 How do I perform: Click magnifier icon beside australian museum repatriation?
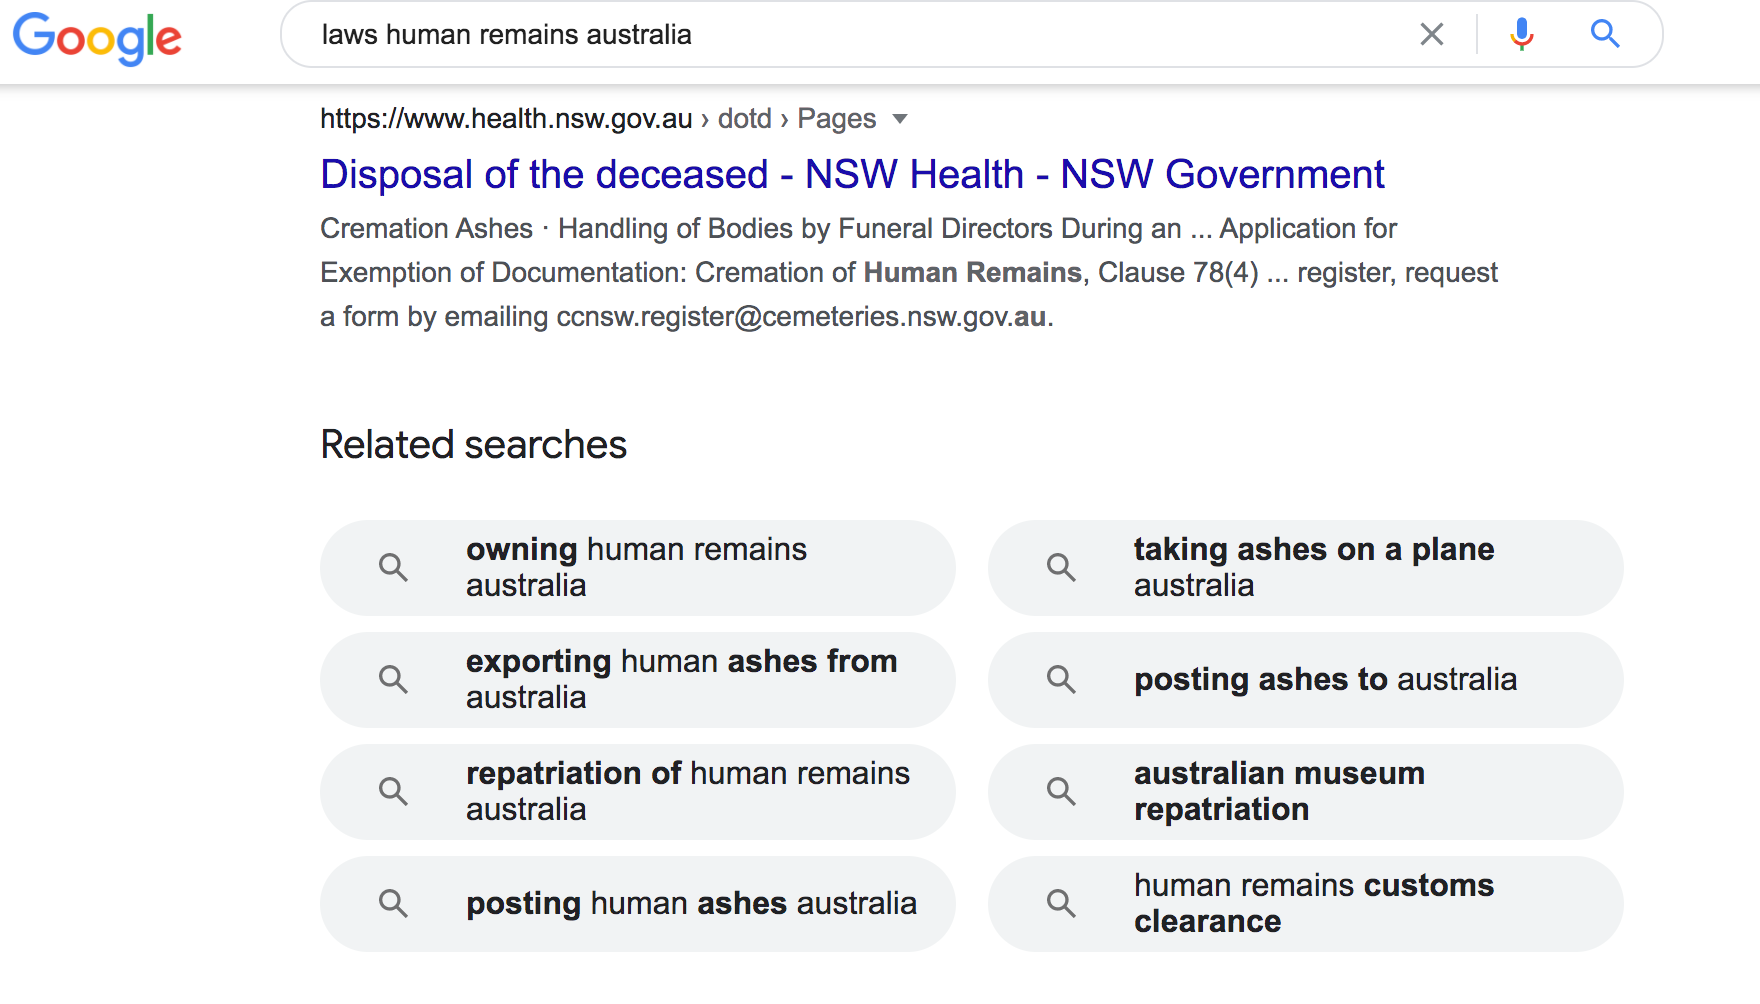point(1061,792)
